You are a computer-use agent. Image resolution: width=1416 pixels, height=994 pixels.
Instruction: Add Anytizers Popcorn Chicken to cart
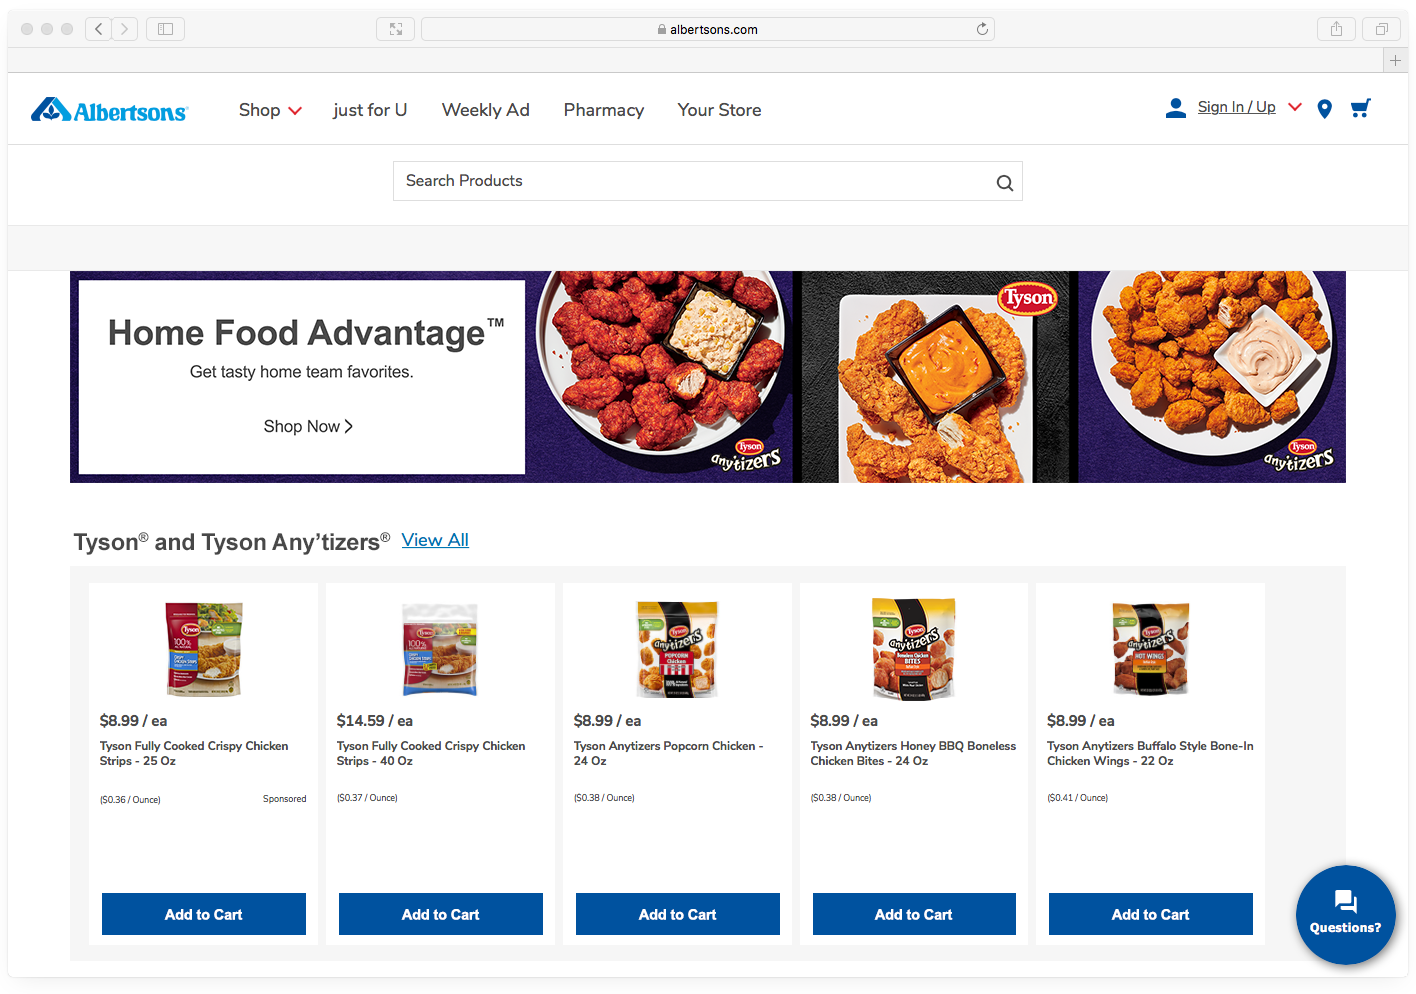point(678,914)
